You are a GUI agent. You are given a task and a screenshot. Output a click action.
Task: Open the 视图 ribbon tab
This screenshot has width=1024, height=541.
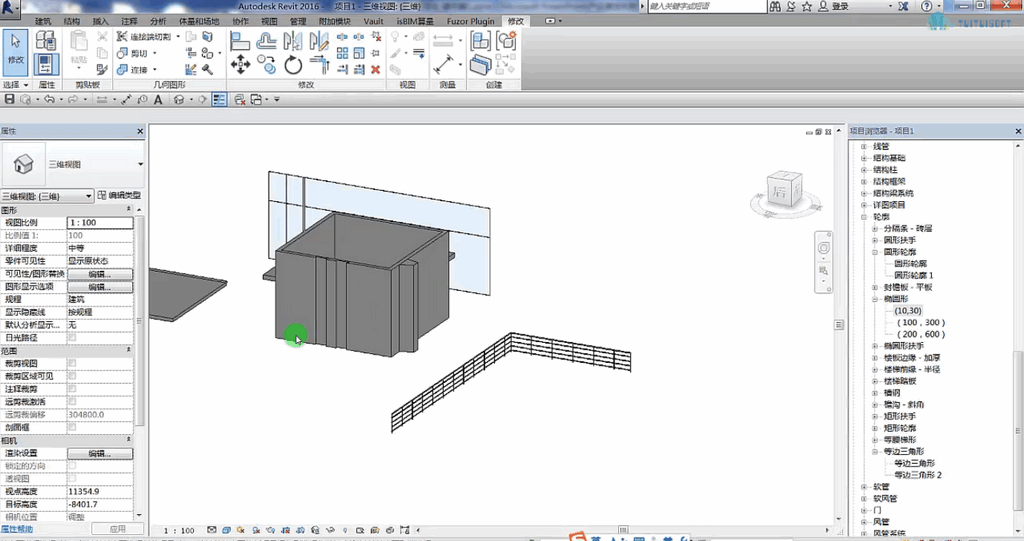(x=269, y=22)
